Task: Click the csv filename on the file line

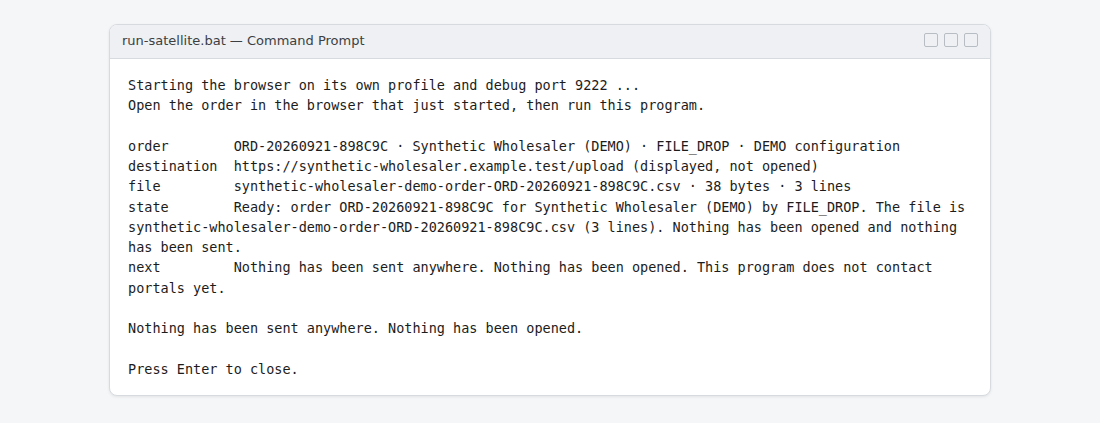Action: 457,187
